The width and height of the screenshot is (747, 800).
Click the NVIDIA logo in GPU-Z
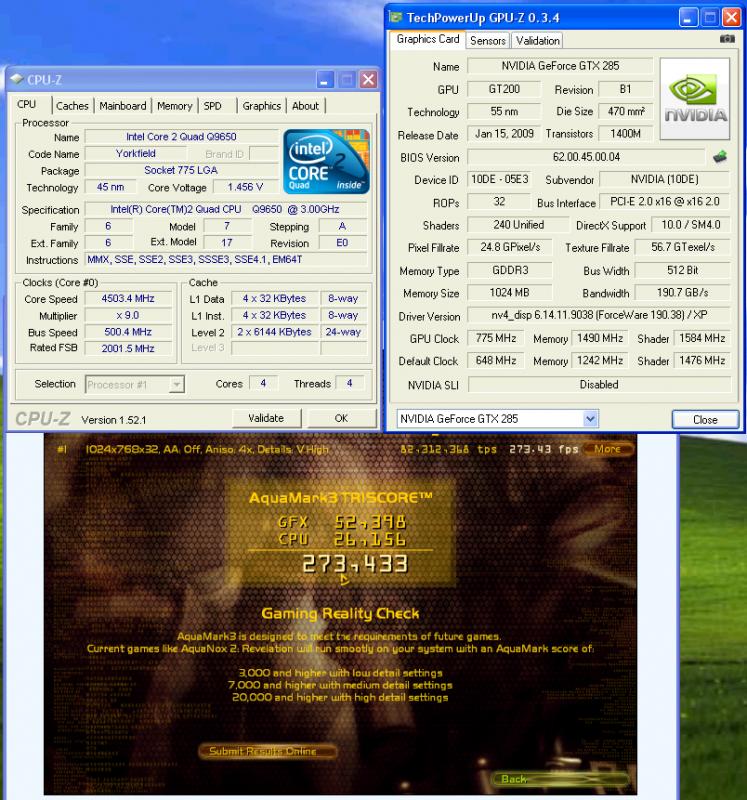(695, 99)
